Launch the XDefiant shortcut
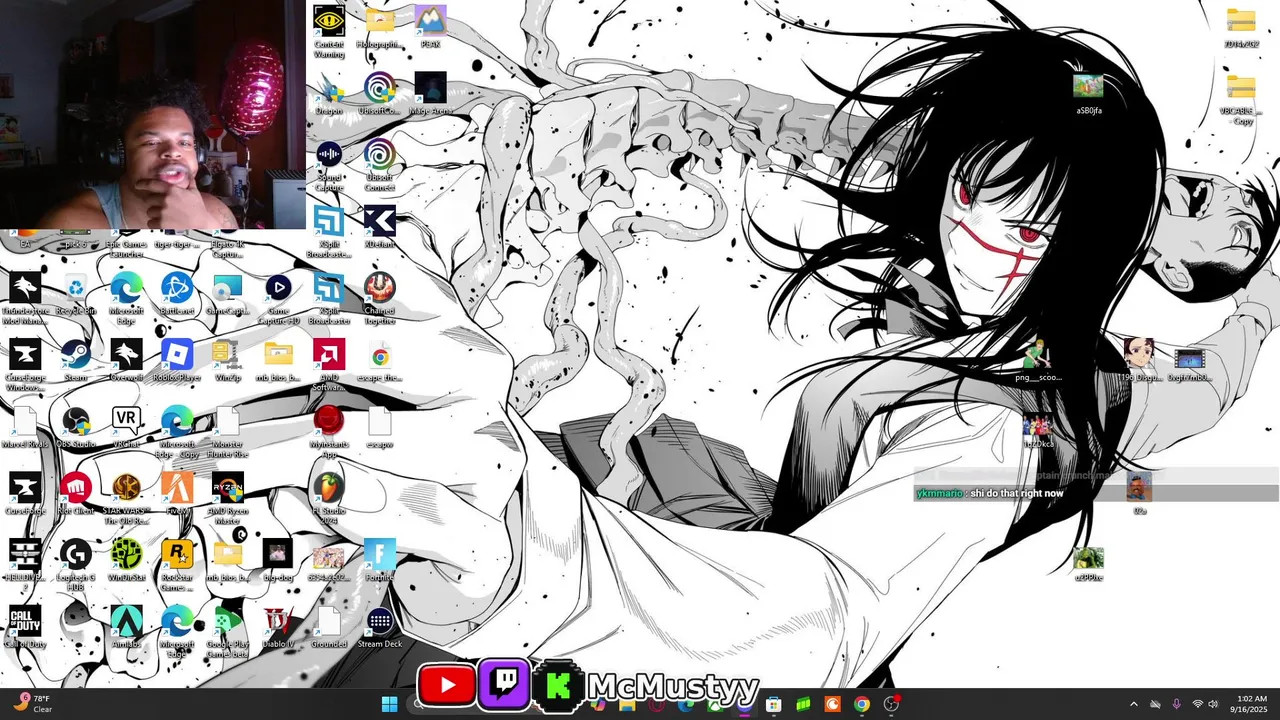The width and height of the screenshot is (1280, 720). (379, 227)
